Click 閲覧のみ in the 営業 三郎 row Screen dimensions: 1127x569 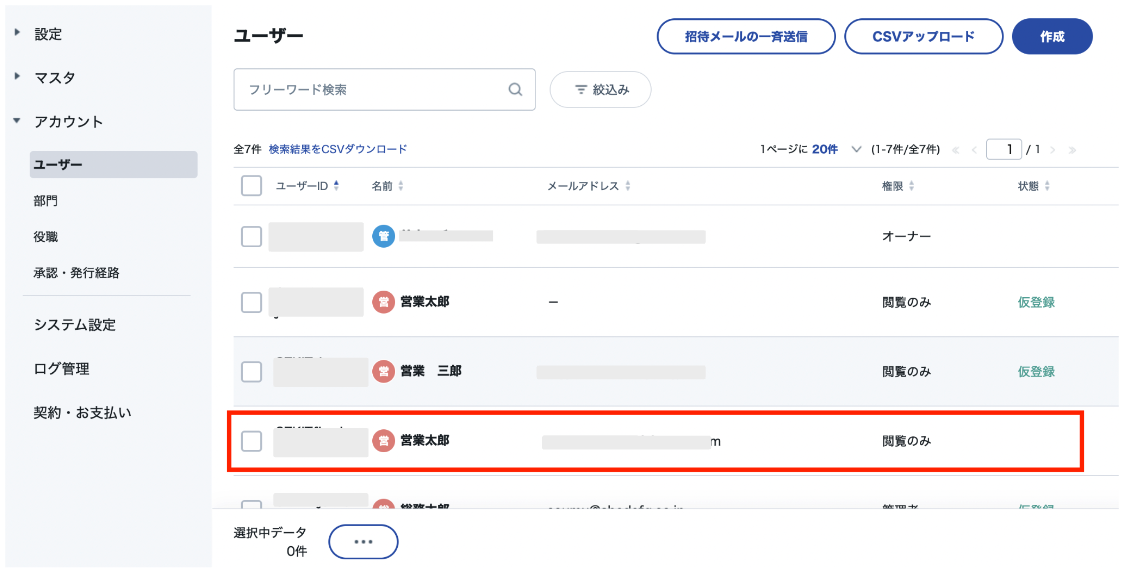click(906, 371)
